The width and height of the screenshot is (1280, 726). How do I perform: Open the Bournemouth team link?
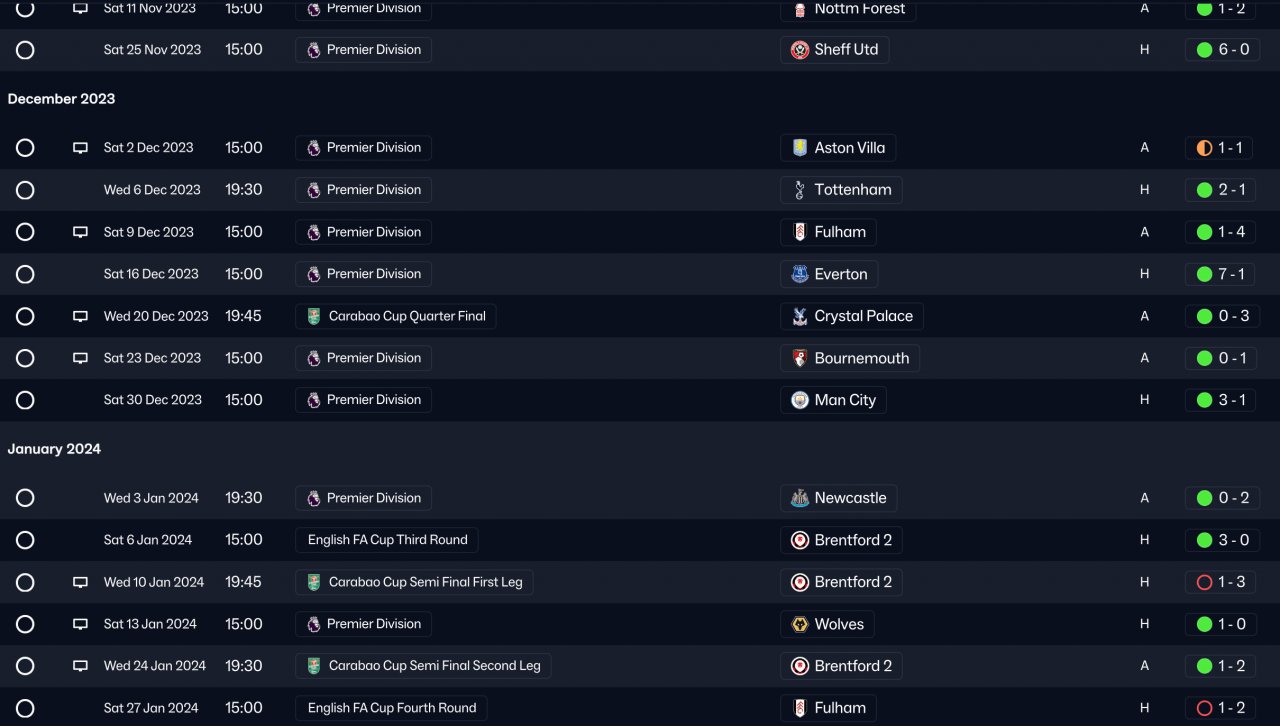point(861,358)
